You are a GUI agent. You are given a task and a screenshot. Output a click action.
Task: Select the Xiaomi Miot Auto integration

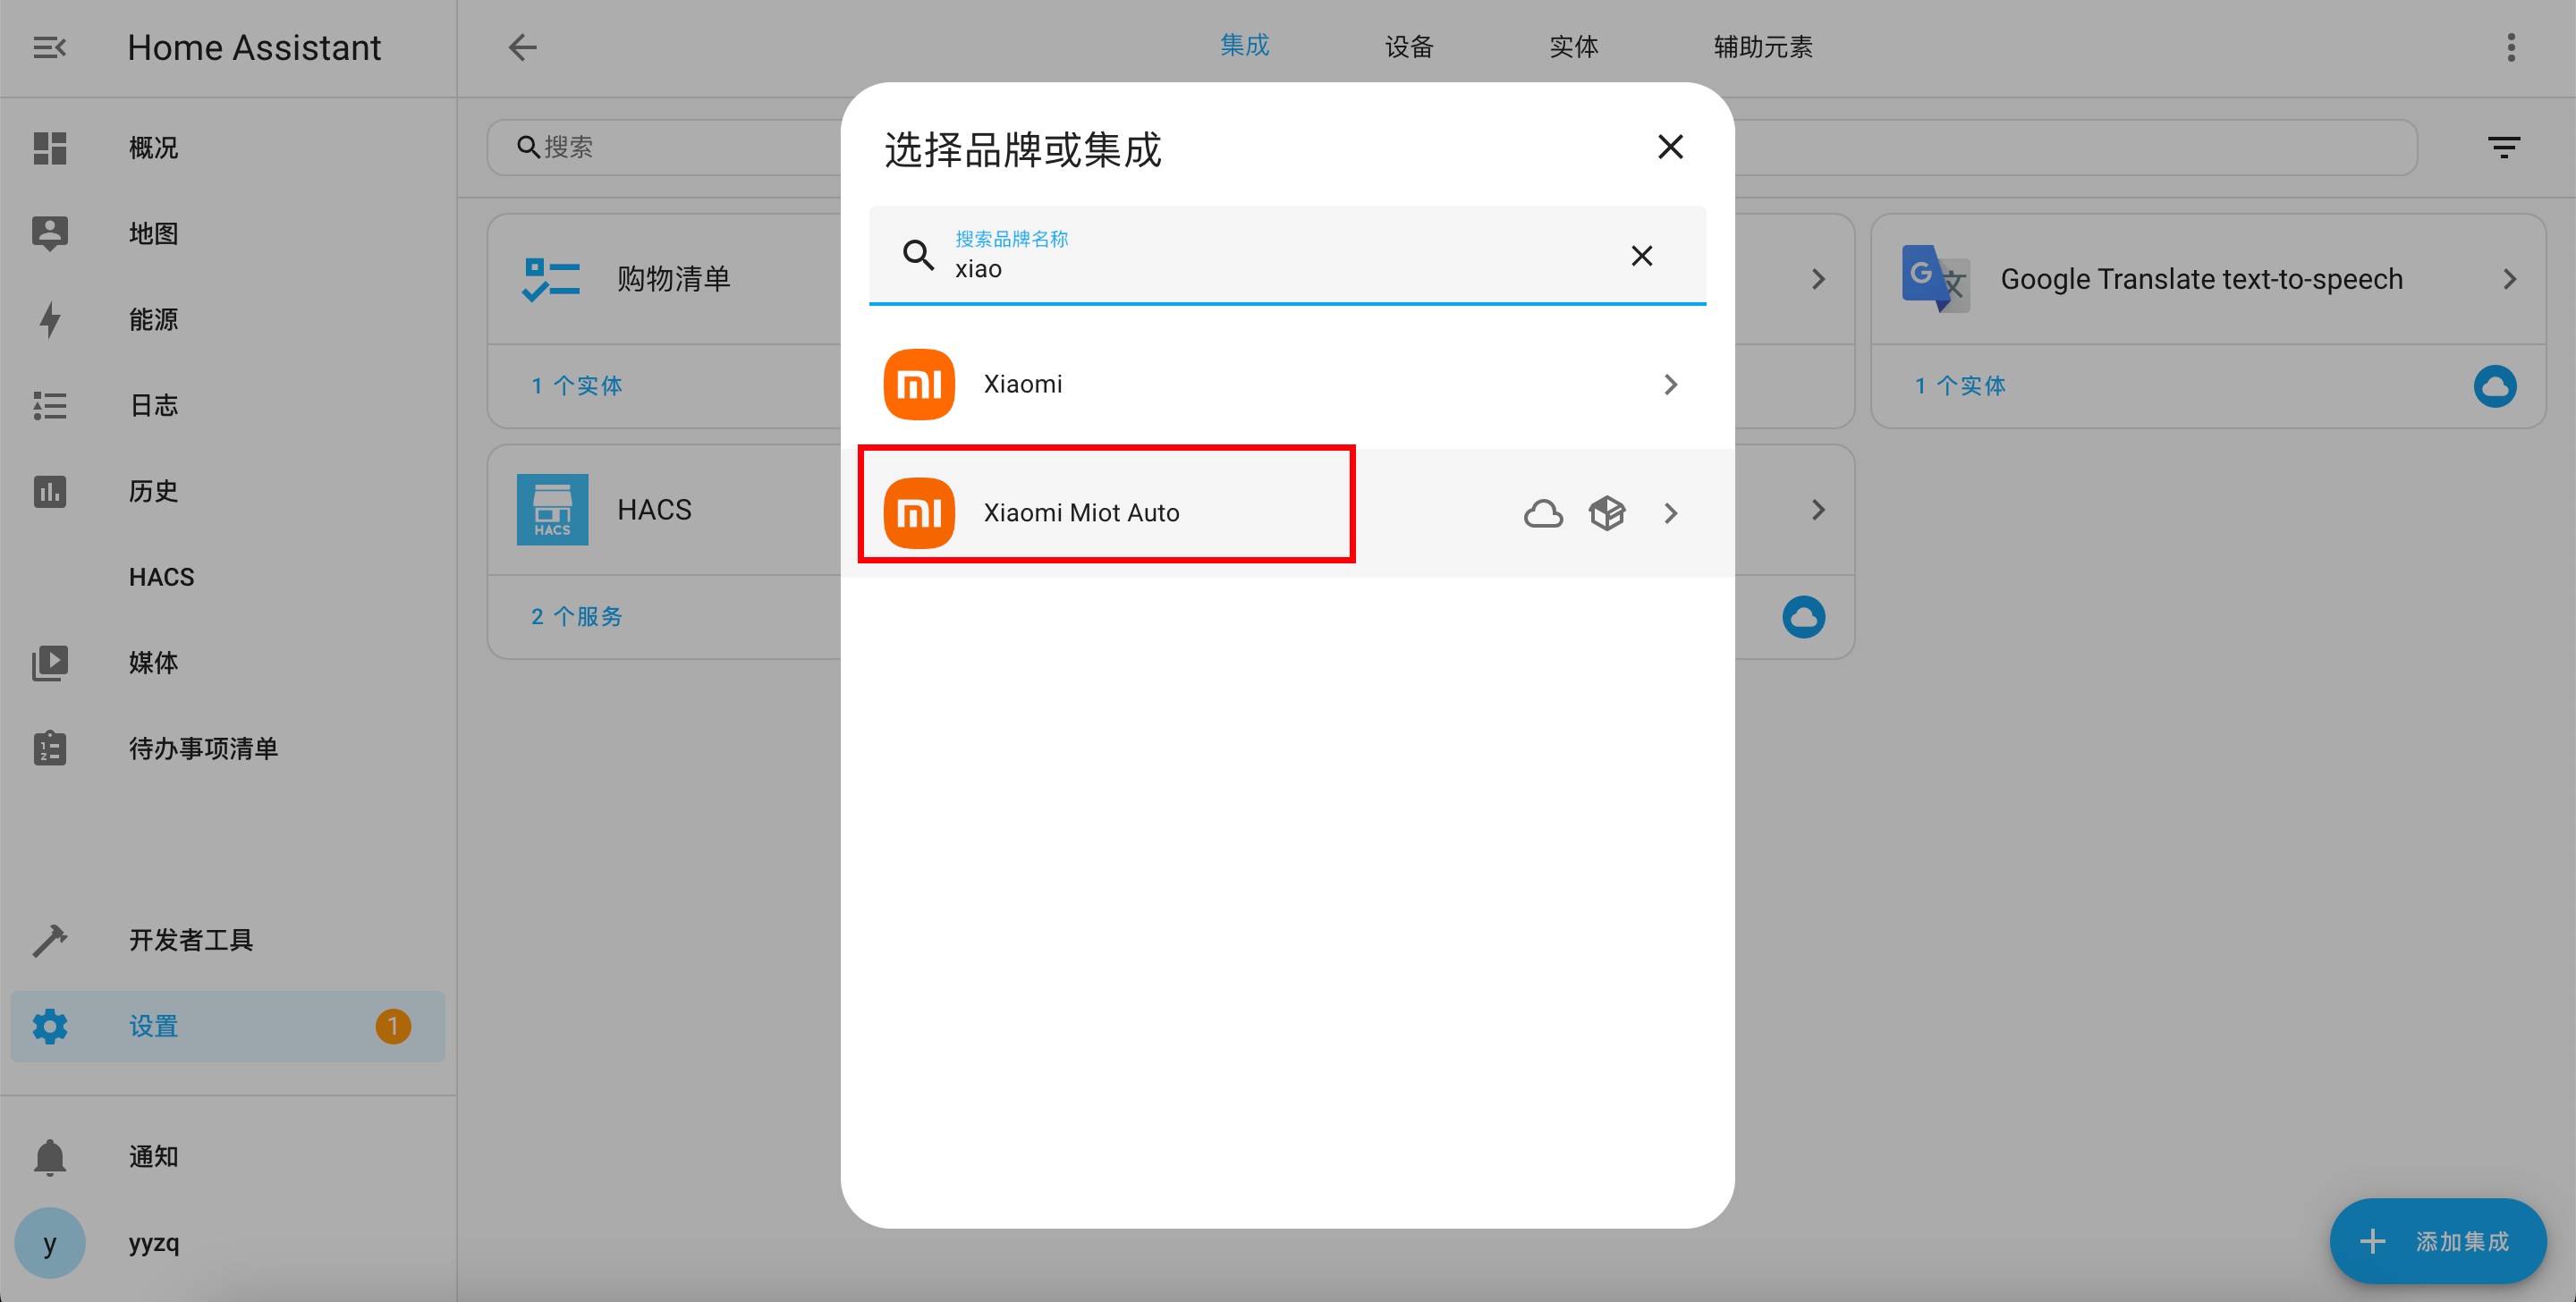pyautogui.click(x=1287, y=513)
